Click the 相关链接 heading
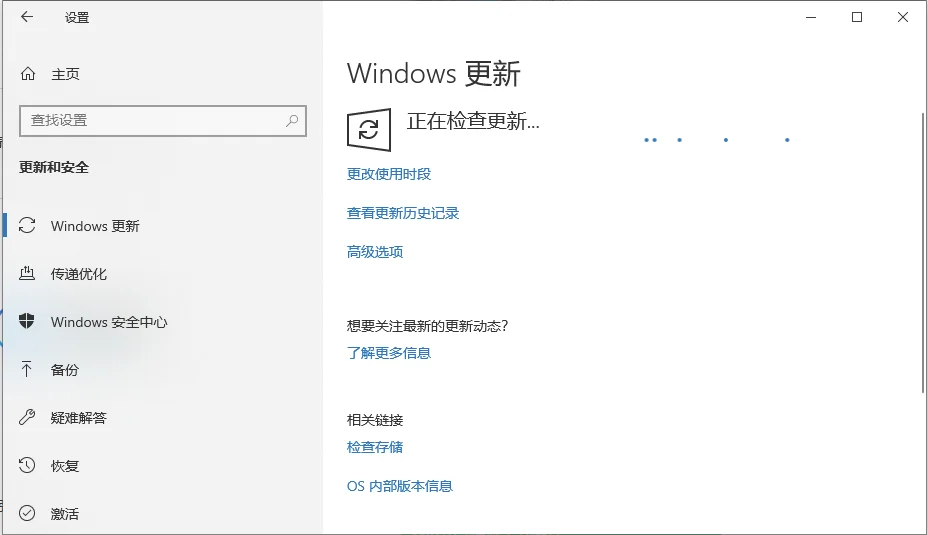 click(x=375, y=420)
